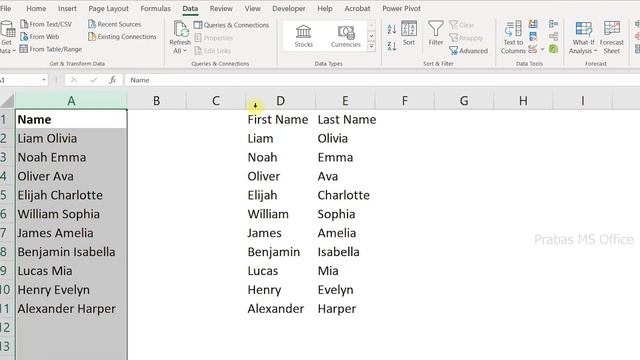The width and height of the screenshot is (640, 360).
Task: Open the Help tab
Action: 324,8
